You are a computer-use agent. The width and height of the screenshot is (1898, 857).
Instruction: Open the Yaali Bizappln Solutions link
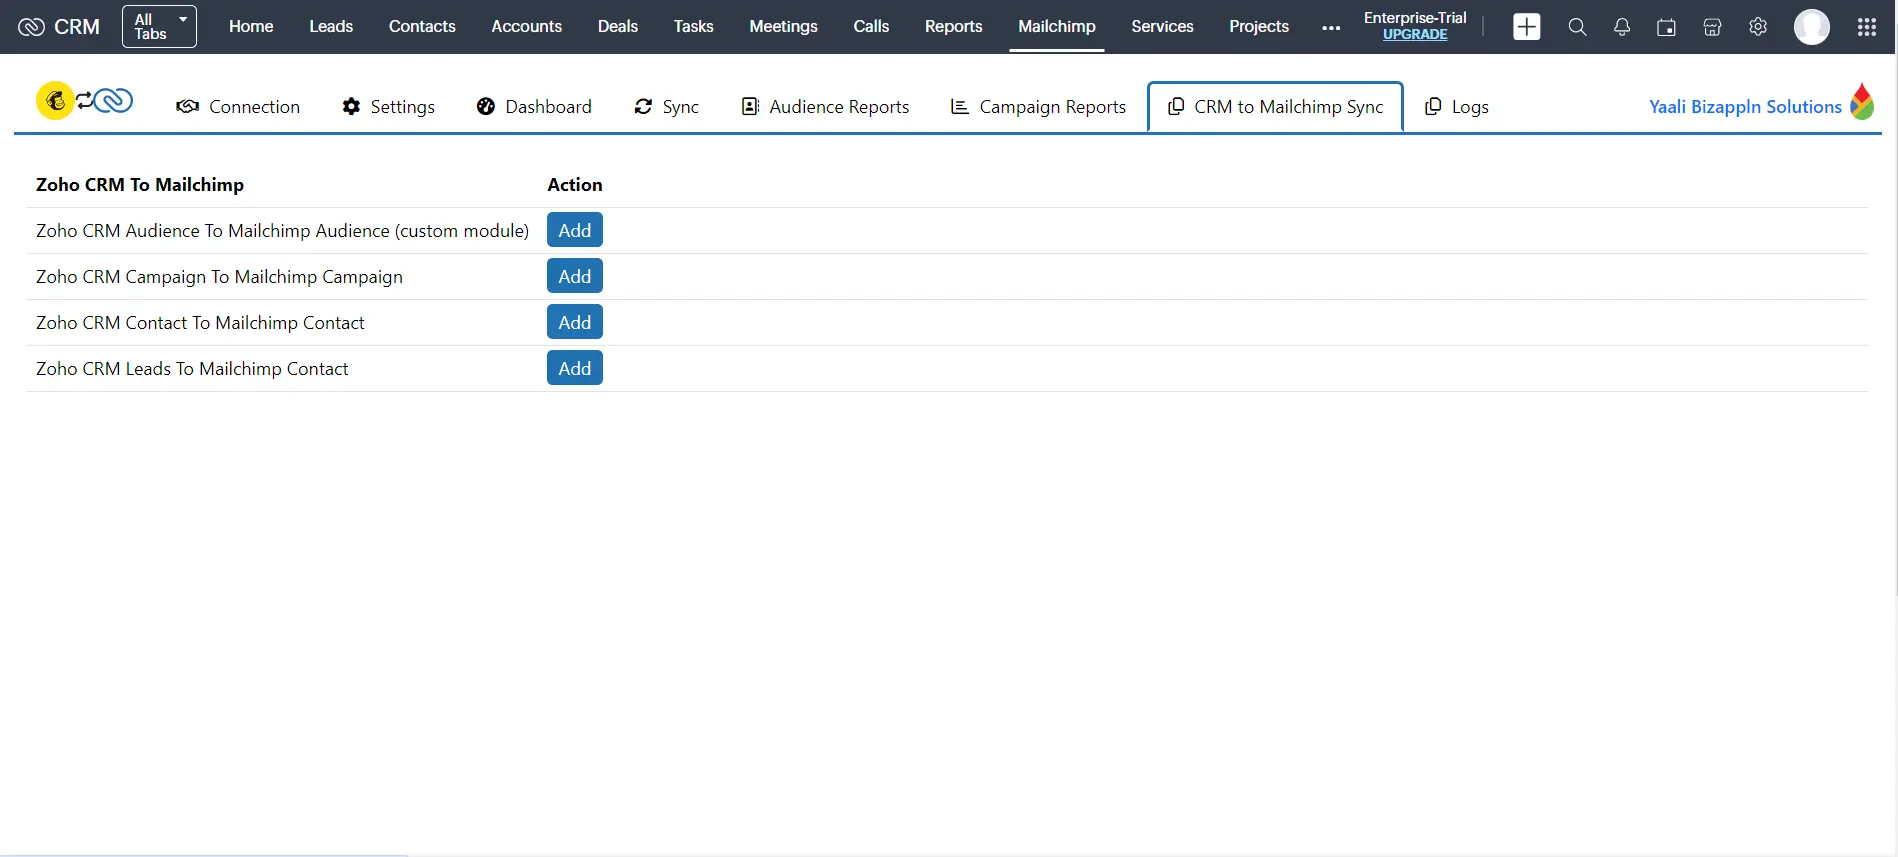pos(1745,107)
